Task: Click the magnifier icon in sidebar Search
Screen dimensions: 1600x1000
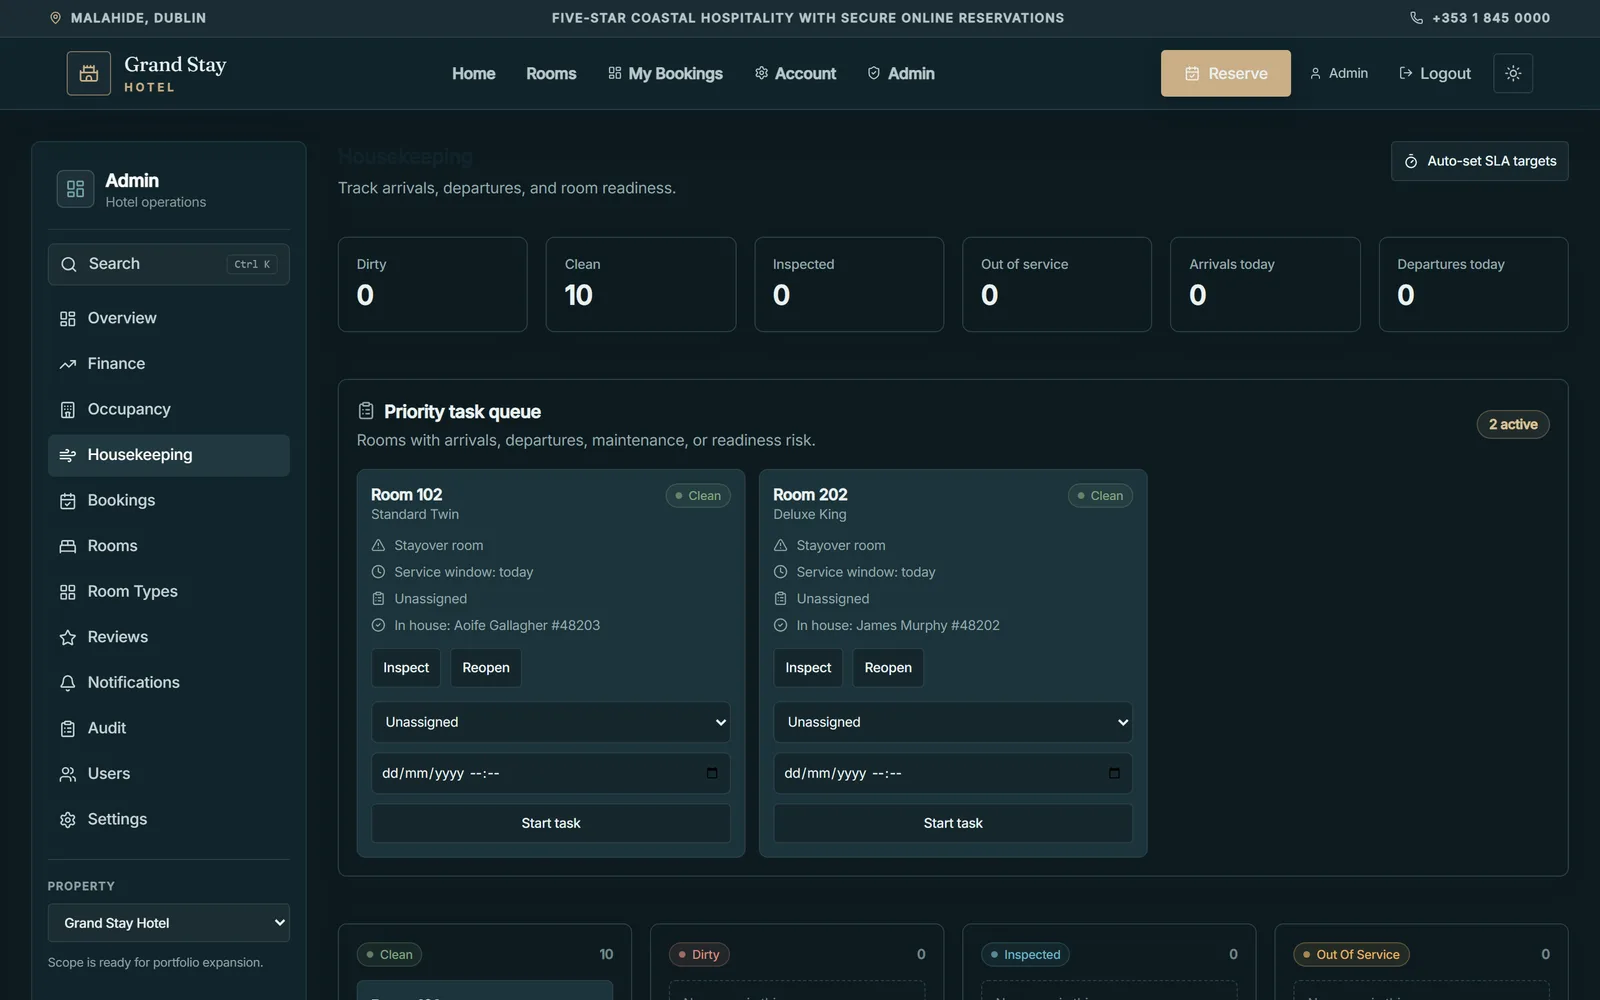Action: tap(69, 264)
